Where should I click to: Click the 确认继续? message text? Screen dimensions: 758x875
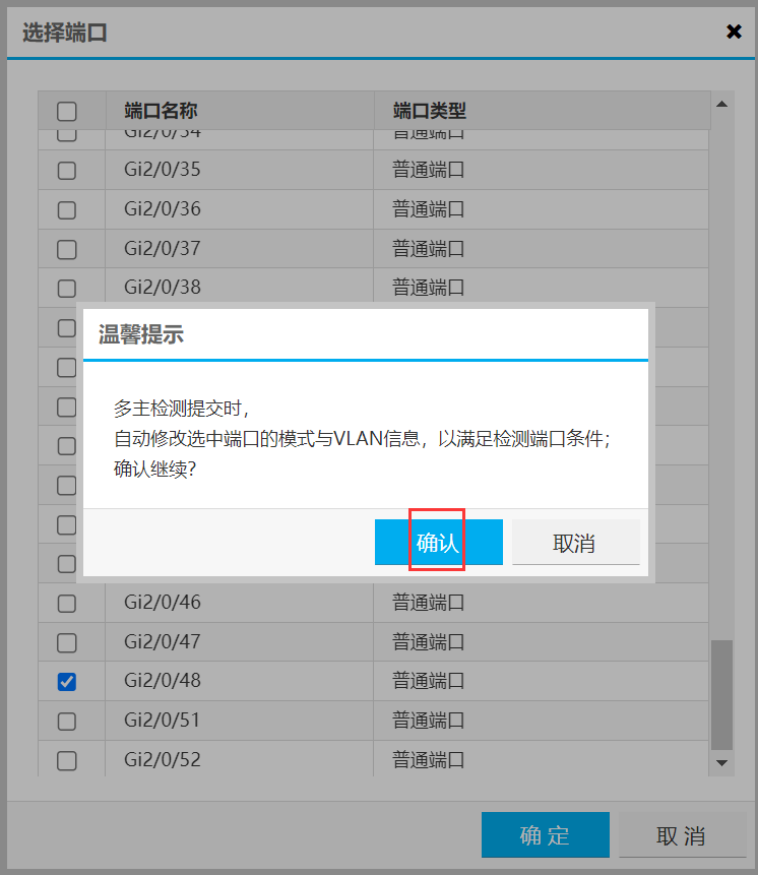(155, 469)
